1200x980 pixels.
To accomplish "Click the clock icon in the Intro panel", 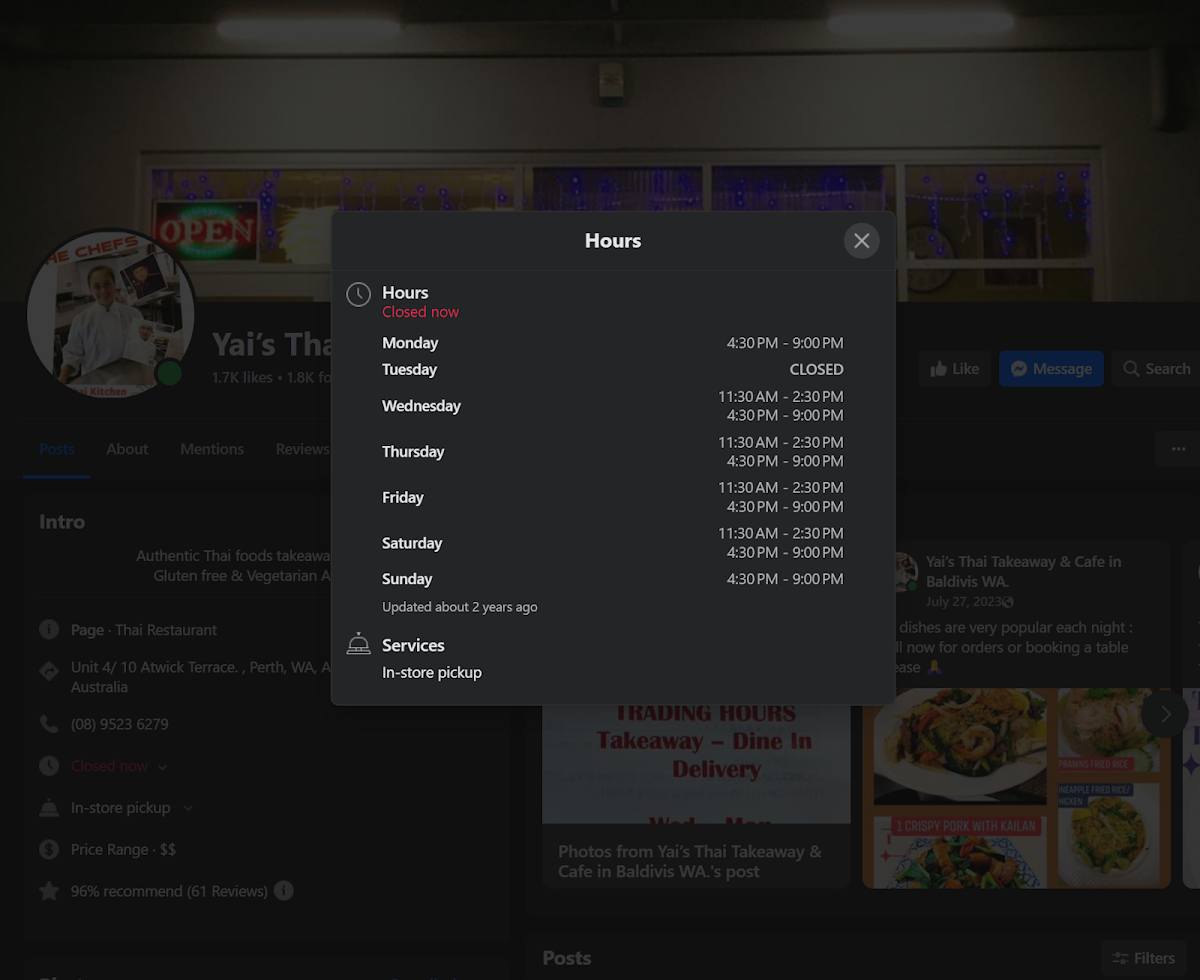I will 49,766.
